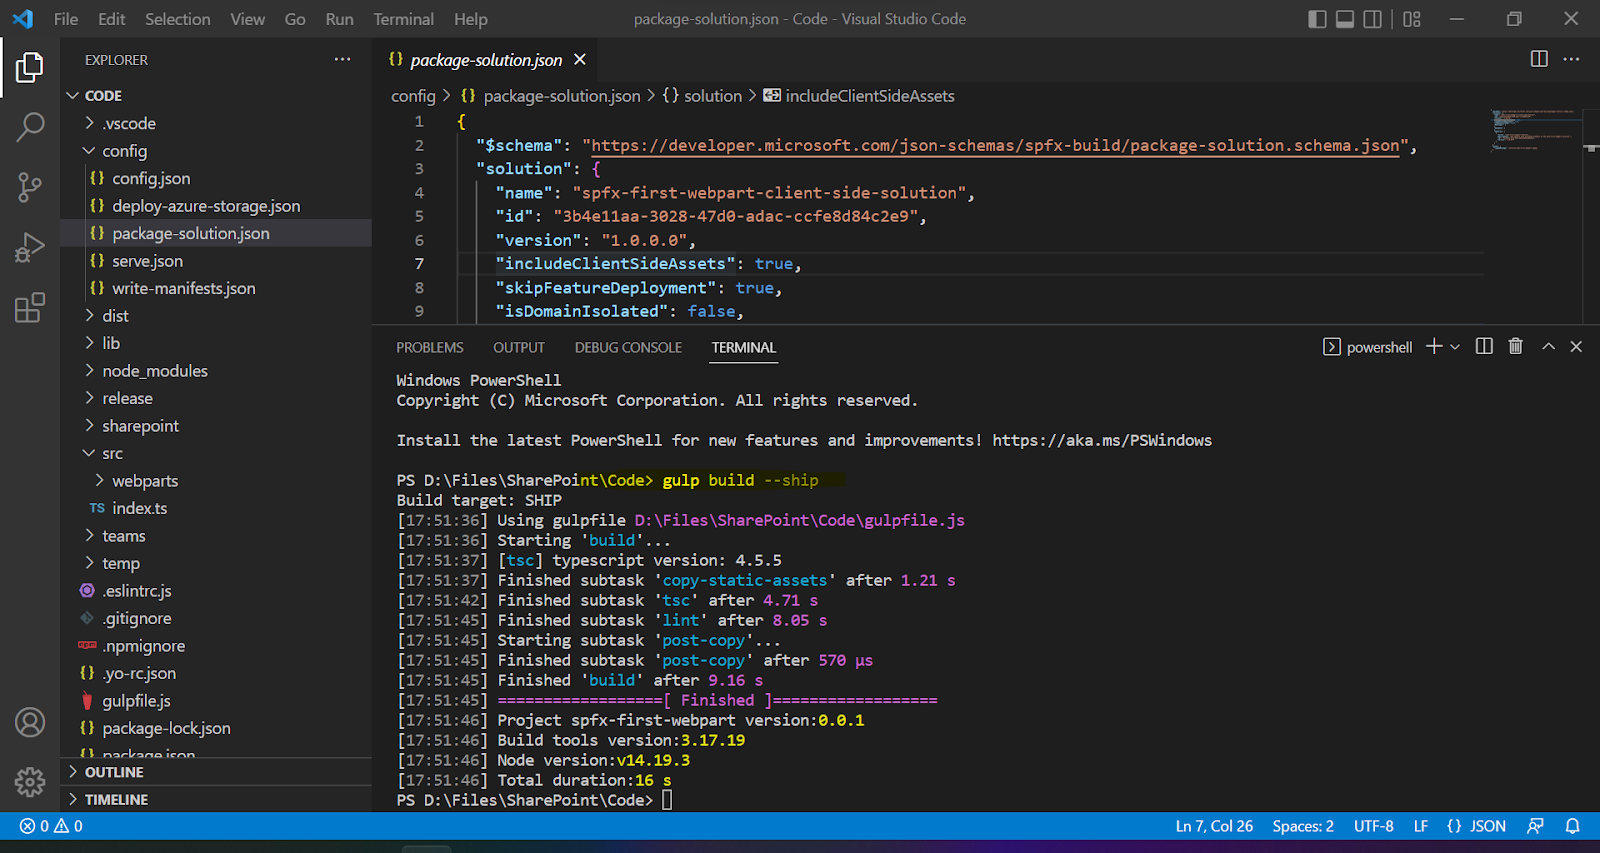Toggle bottom panel layout icon
The image size is (1600, 853).
pos(1345,19)
